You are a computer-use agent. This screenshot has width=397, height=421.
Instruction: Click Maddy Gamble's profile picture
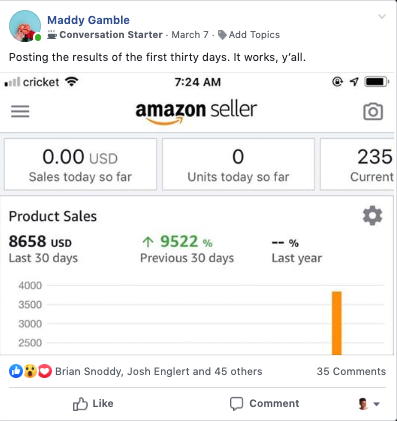pos(25,26)
